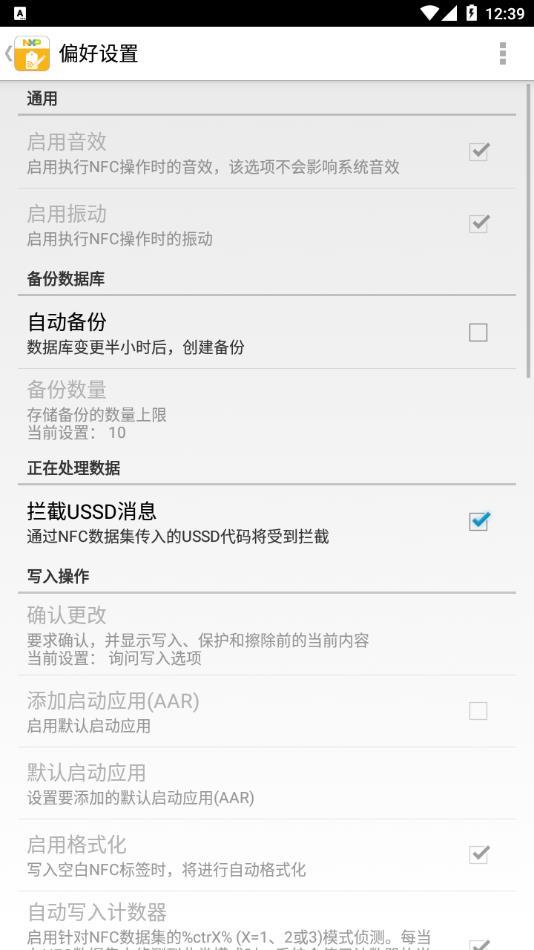Tap the 偏好设置 title
This screenshot has width=534, height=950.
click(98, 53)
